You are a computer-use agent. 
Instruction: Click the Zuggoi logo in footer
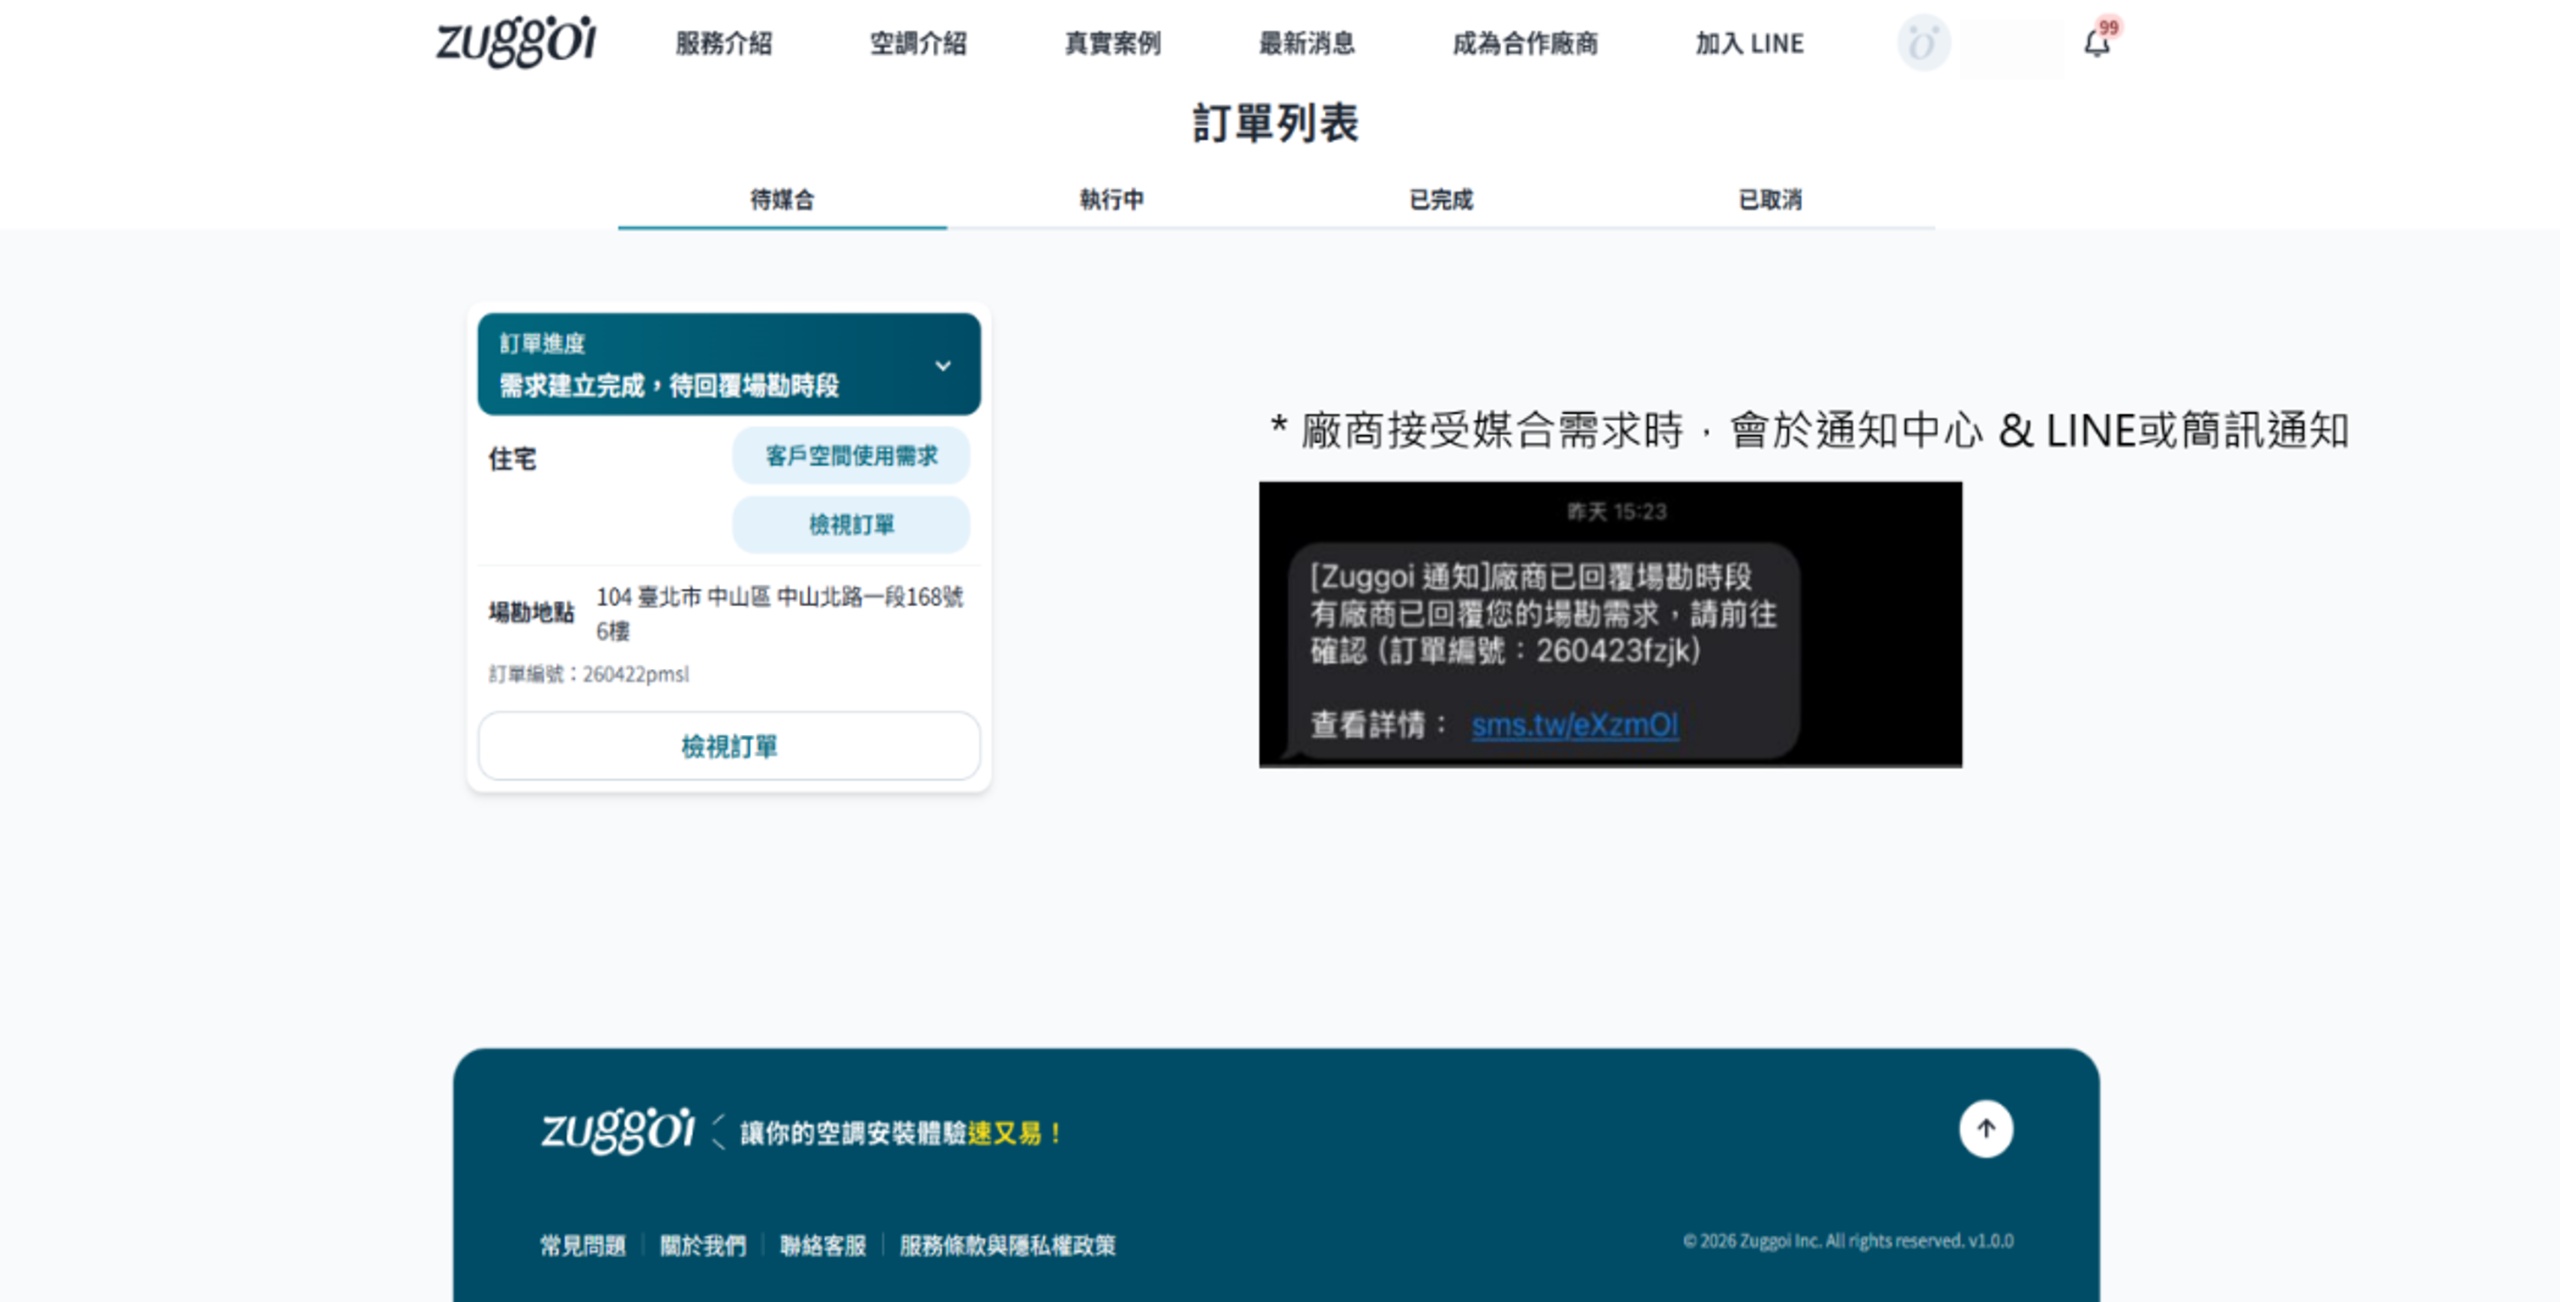(618, 1130)
